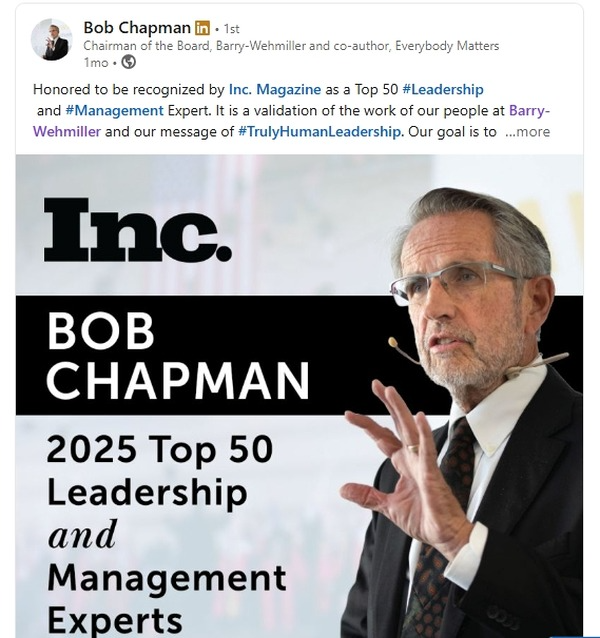Image resolution: width=600 pixels, height=638 pixels.
Task: Expand the post text with "…more"
Action: 527,131
